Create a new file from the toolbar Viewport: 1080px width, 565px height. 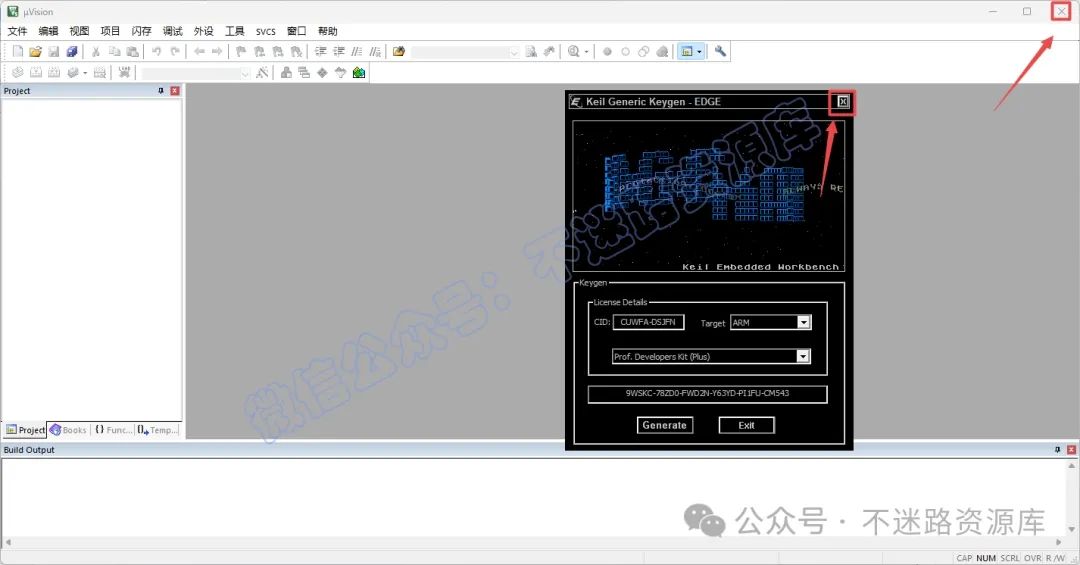18,51
